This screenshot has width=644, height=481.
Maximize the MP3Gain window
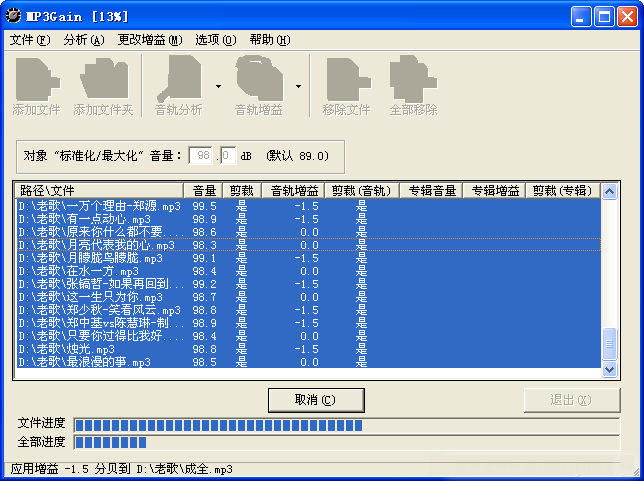604,17
